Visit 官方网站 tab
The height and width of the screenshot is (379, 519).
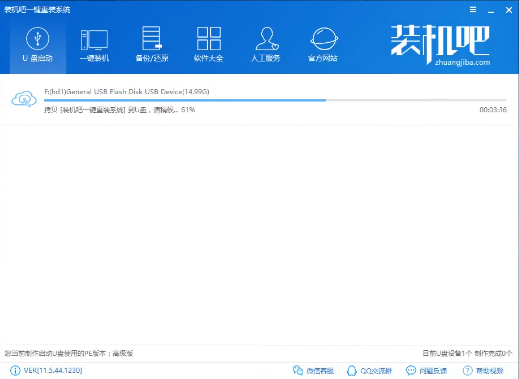click(x=323, y=45)
